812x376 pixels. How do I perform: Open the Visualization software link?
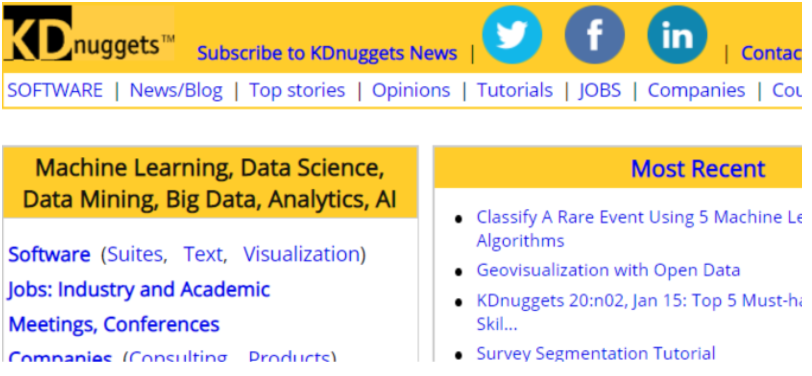pos(301,254)
